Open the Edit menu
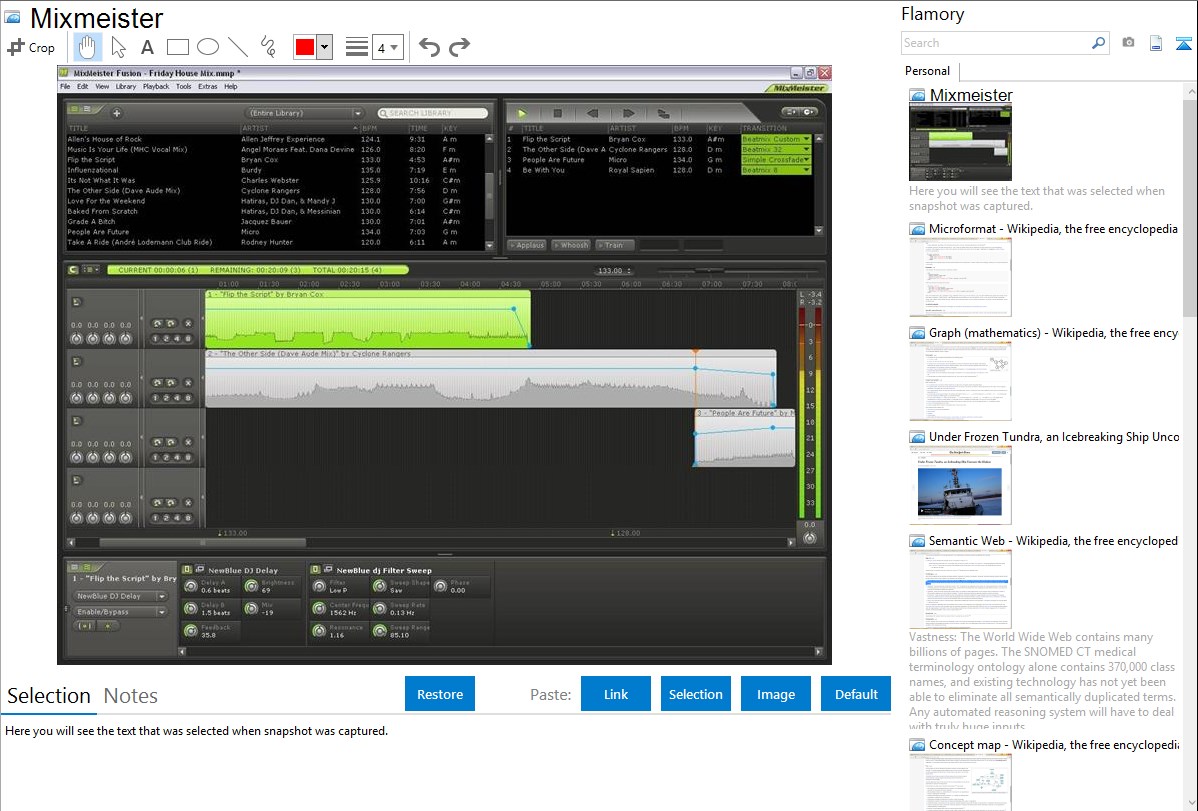1198x811 pixels. point(83,86)
